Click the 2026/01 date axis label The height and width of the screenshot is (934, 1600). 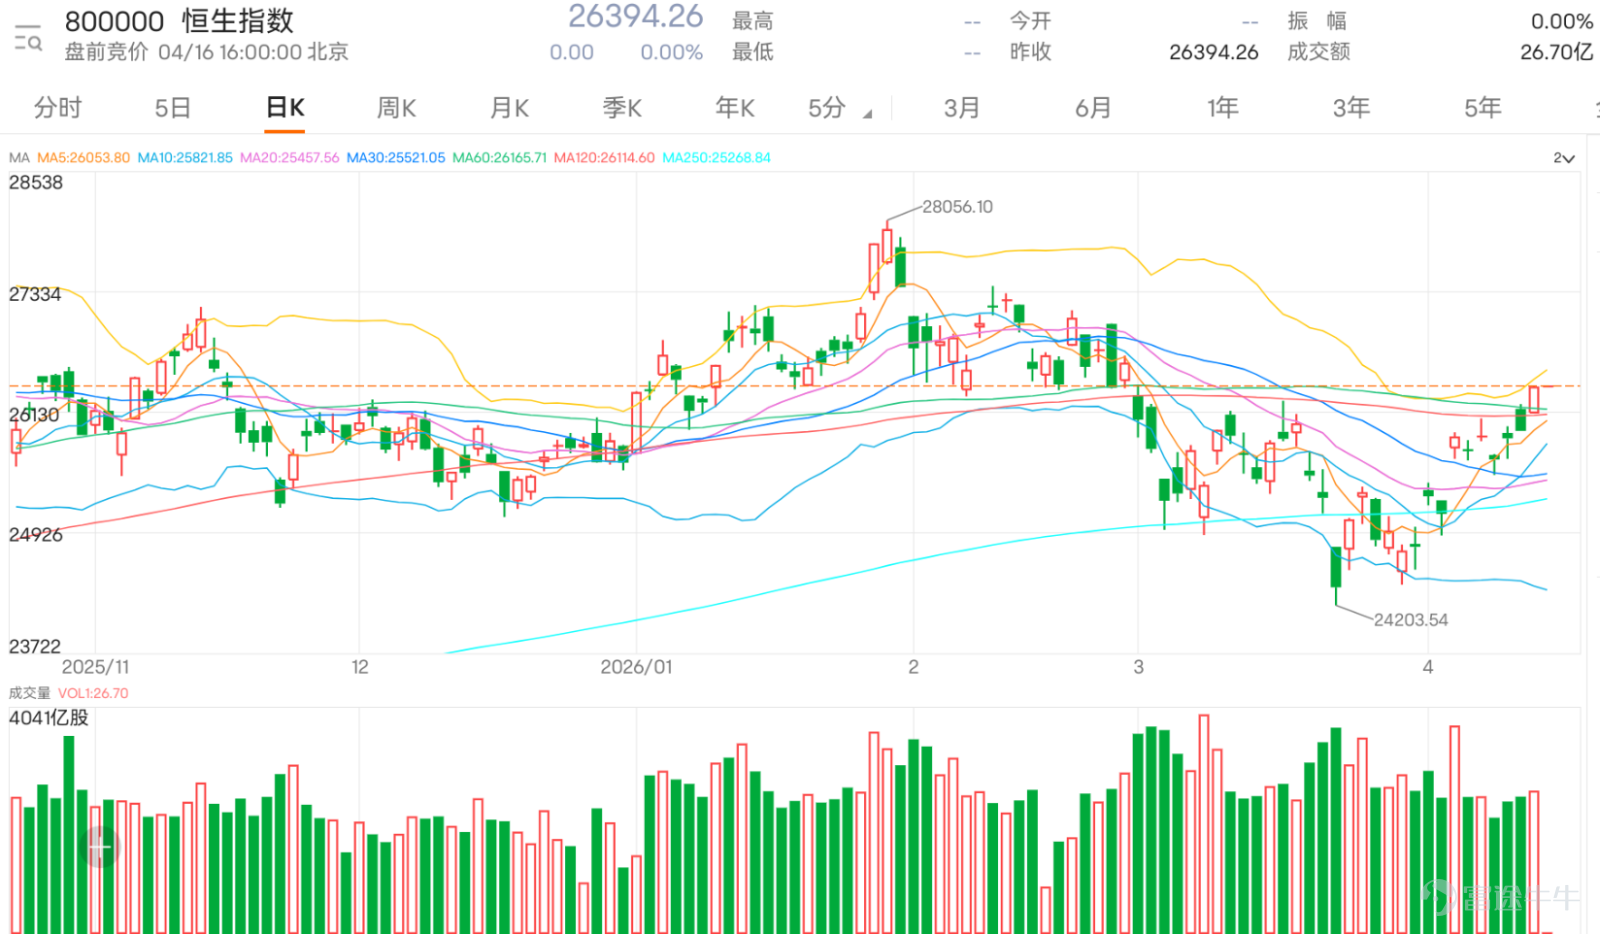tap(636, 667)
